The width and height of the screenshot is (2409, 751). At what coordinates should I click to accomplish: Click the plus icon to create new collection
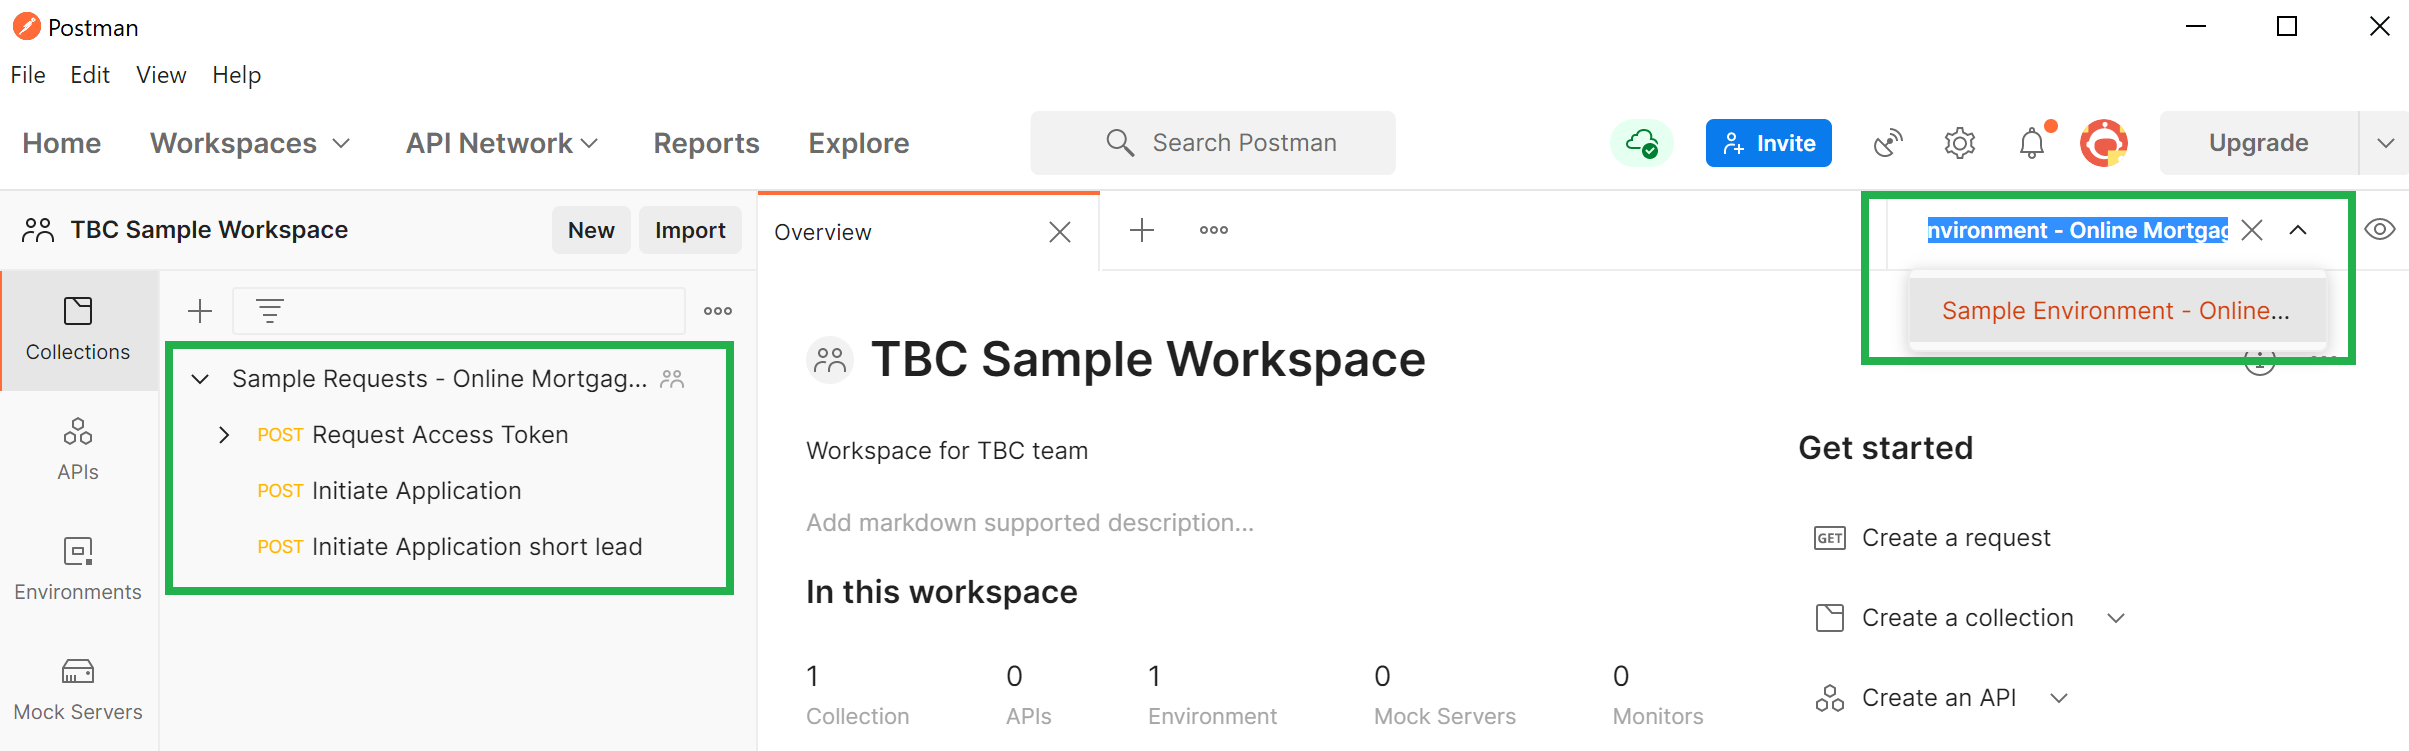coord(200,311)
